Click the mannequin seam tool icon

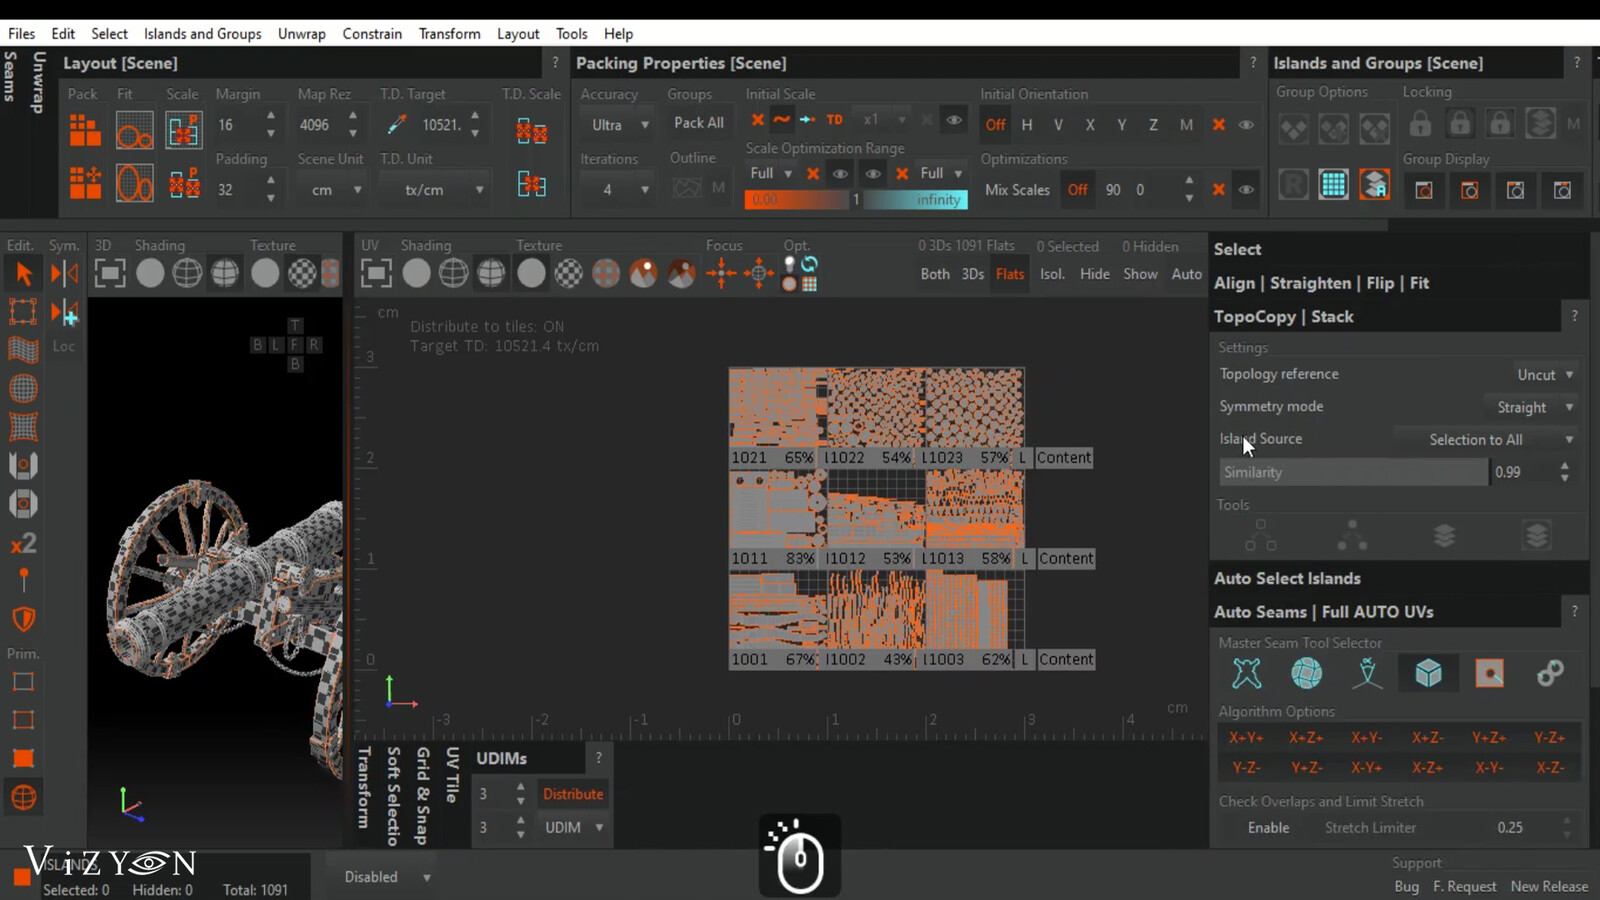coord(1367,673)
